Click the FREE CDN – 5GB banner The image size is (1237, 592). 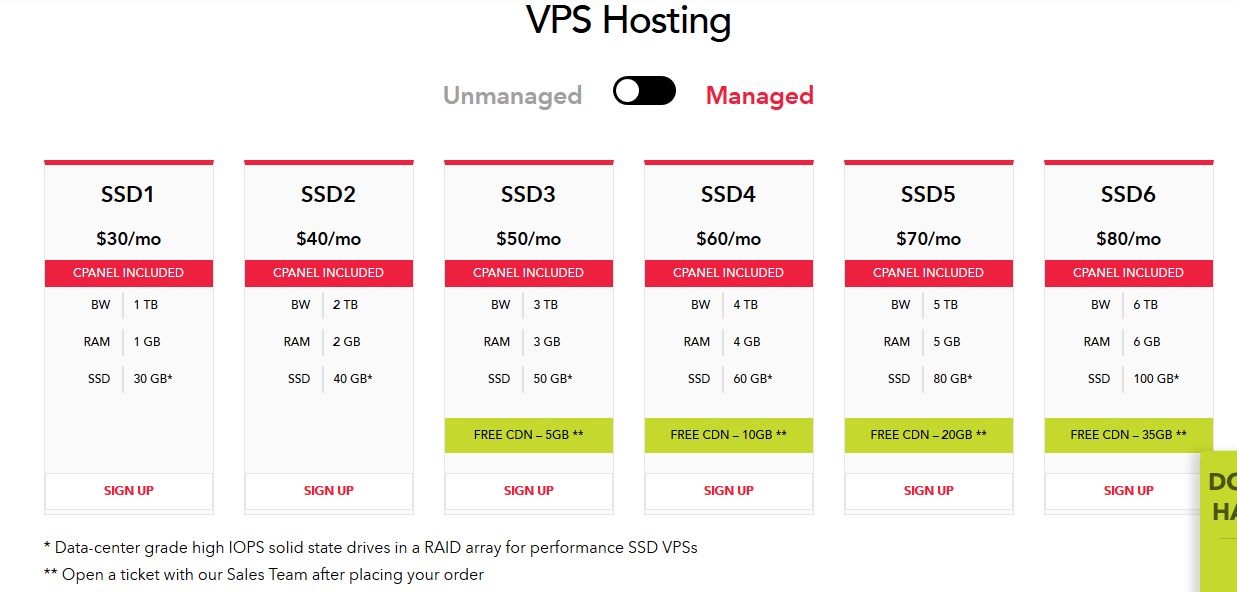pyautogui.click(x=529, y=435)
